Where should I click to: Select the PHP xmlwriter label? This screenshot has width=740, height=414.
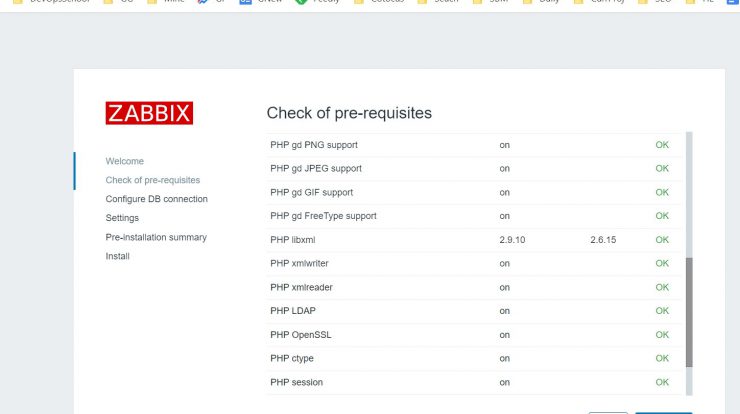299,263
